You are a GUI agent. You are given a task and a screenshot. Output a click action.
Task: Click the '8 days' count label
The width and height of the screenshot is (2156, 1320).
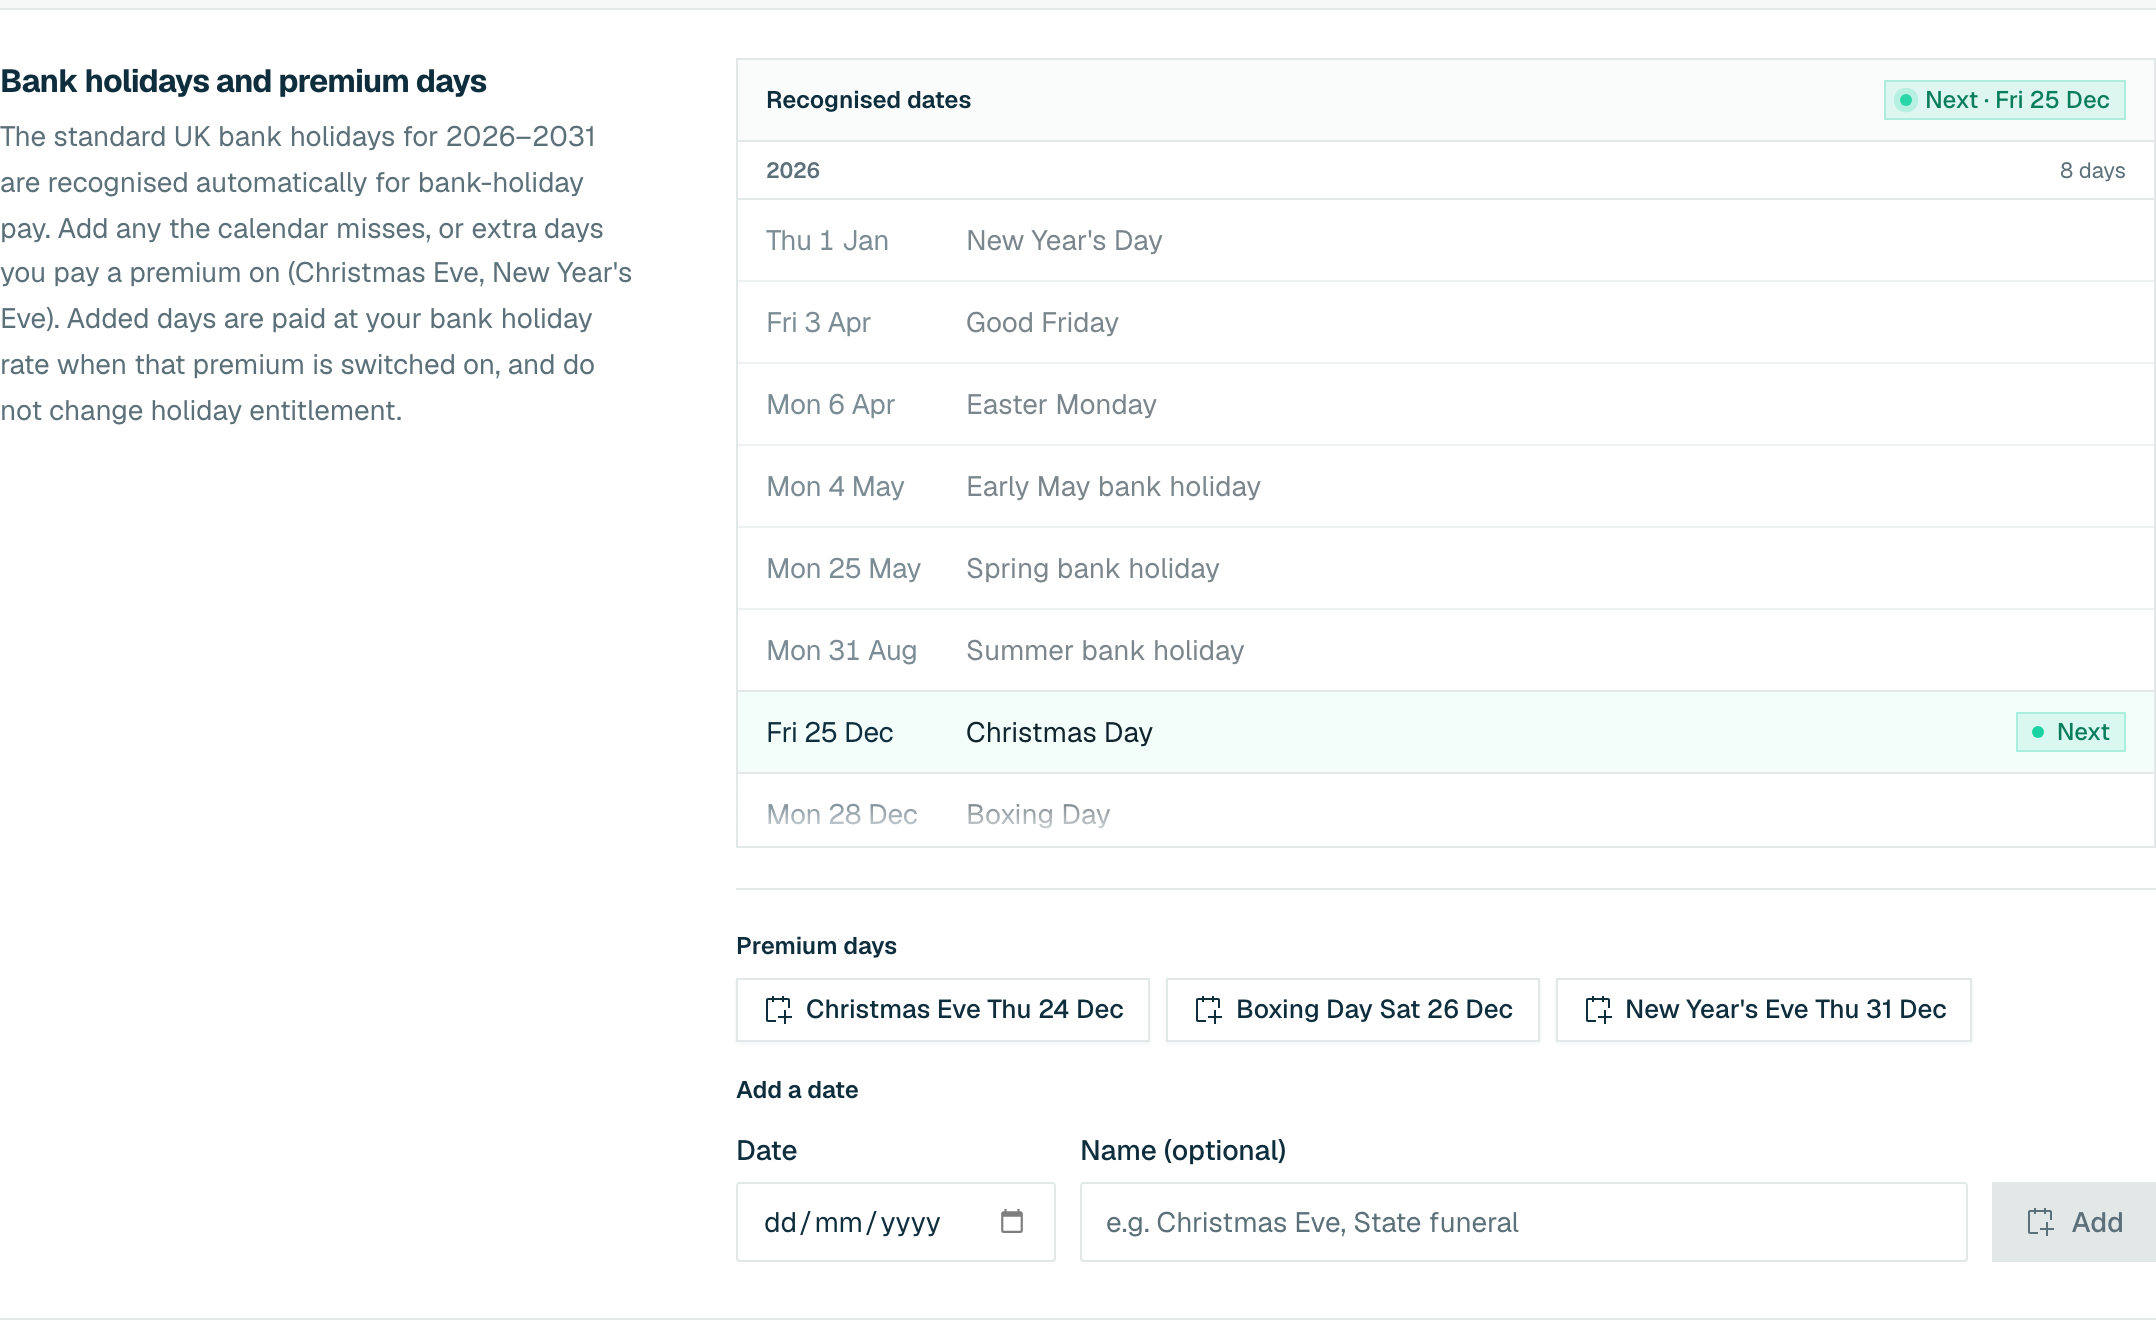pyautogui.click(x=2092, y=170)
